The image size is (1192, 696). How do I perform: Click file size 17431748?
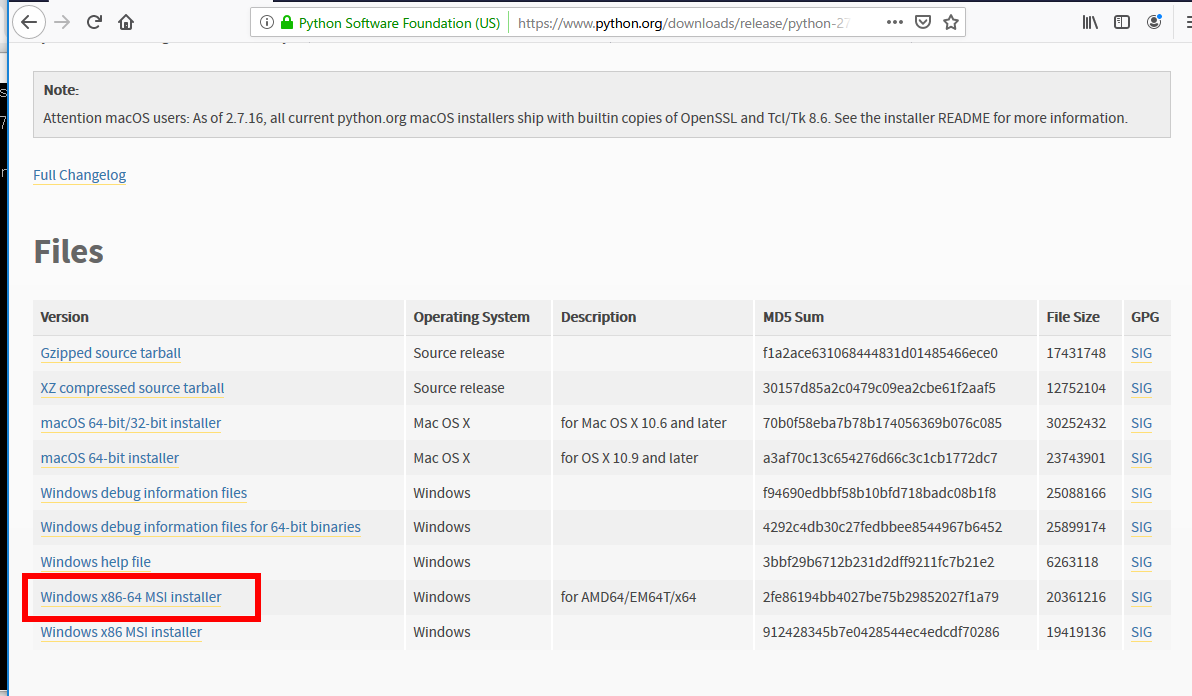pos(1076,353)
